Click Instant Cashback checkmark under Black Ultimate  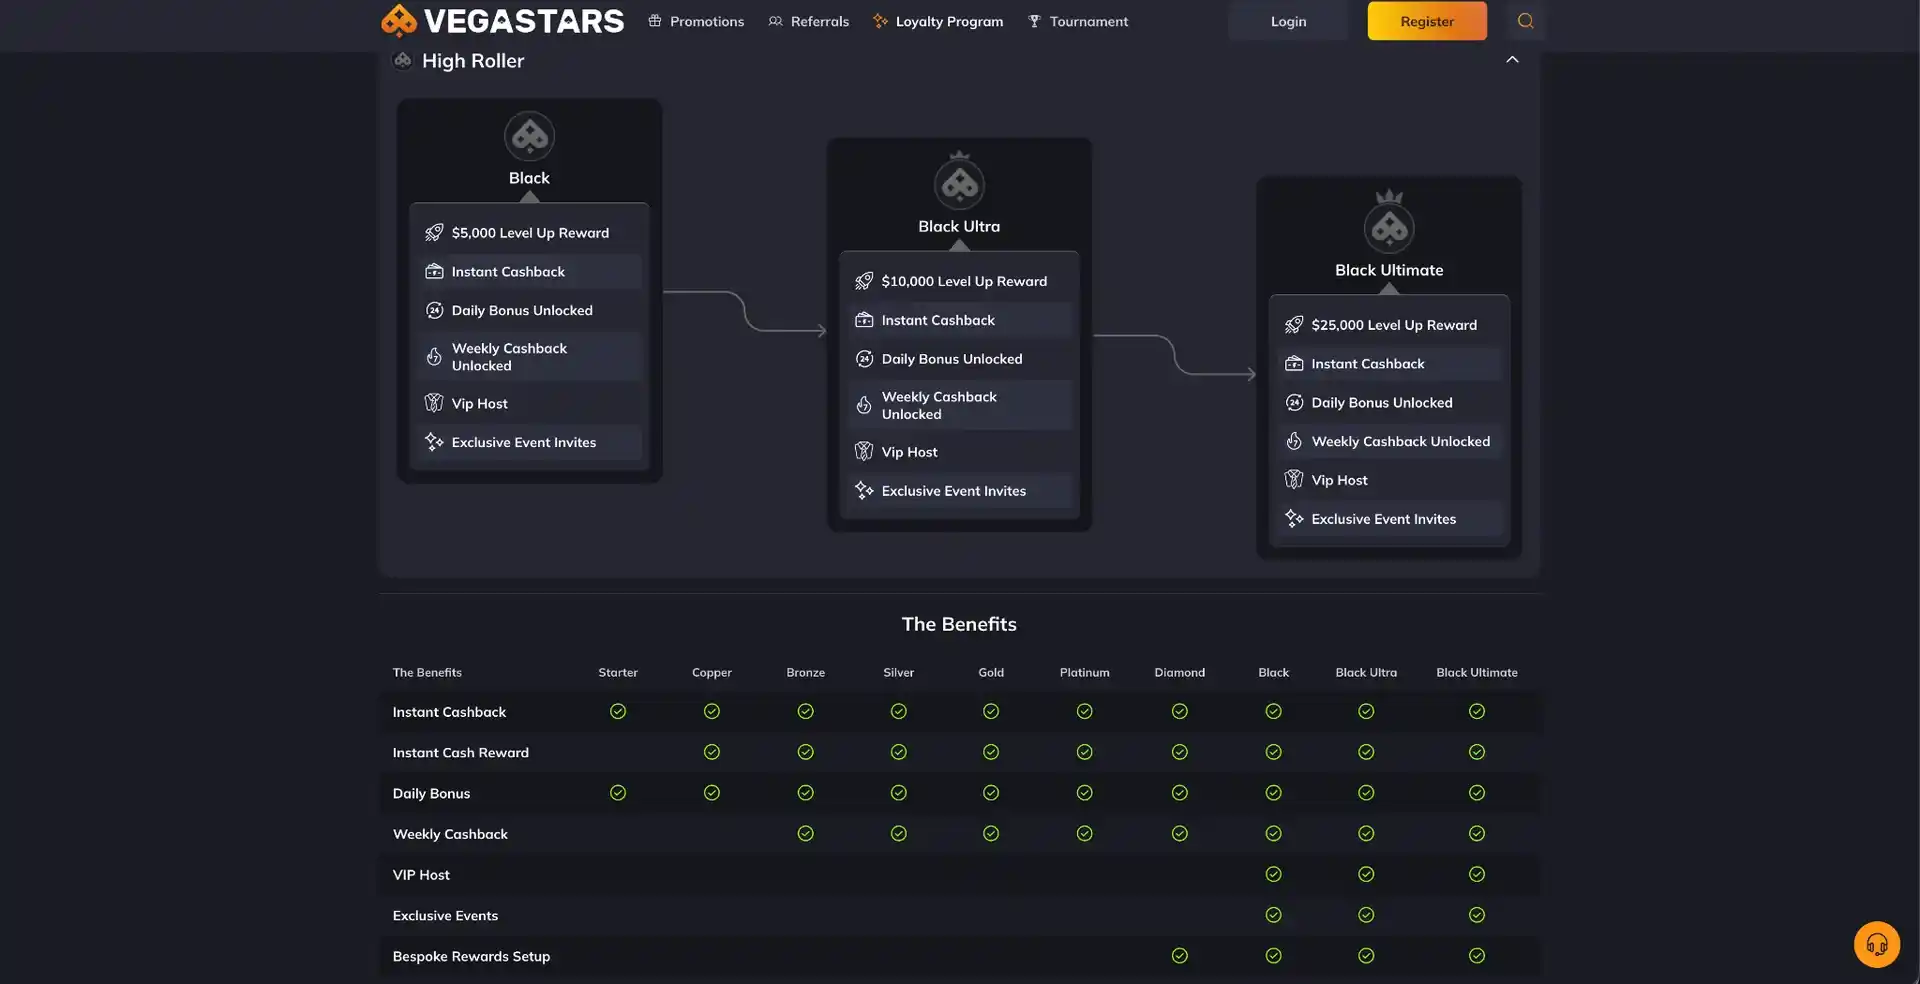[x=1477, y=712]
